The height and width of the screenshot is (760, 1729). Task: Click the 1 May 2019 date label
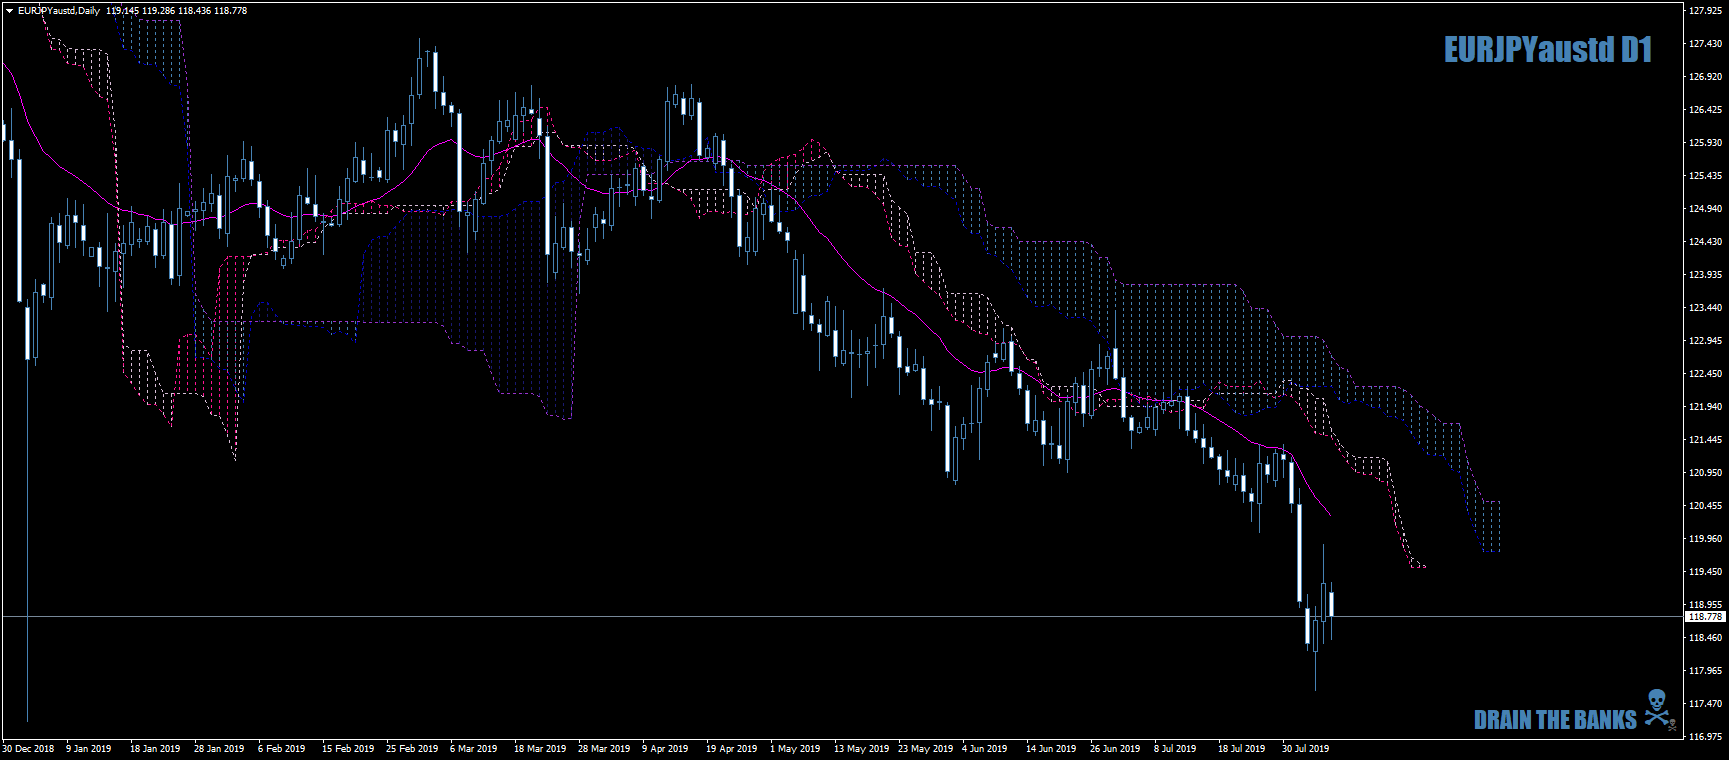pos(795,749)
